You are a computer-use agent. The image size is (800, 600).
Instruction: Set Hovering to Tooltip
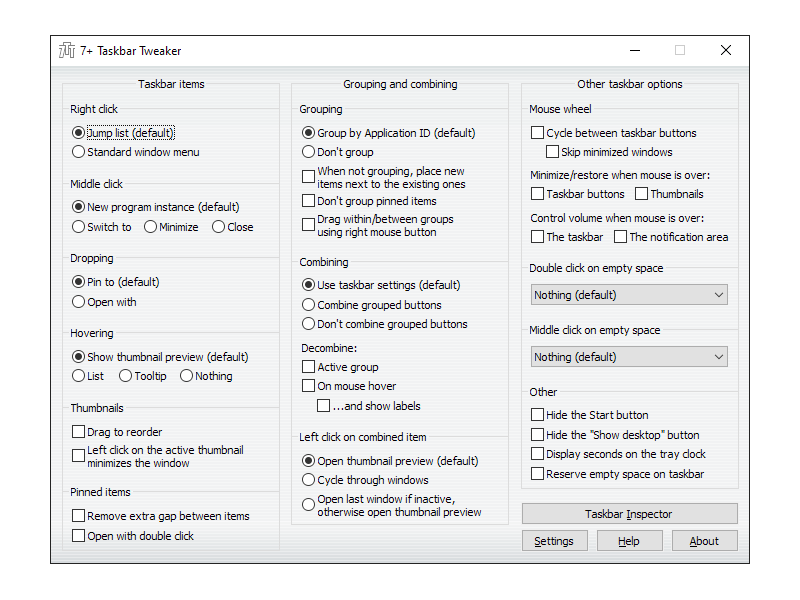pyautogui.click(x=126, y=376)
